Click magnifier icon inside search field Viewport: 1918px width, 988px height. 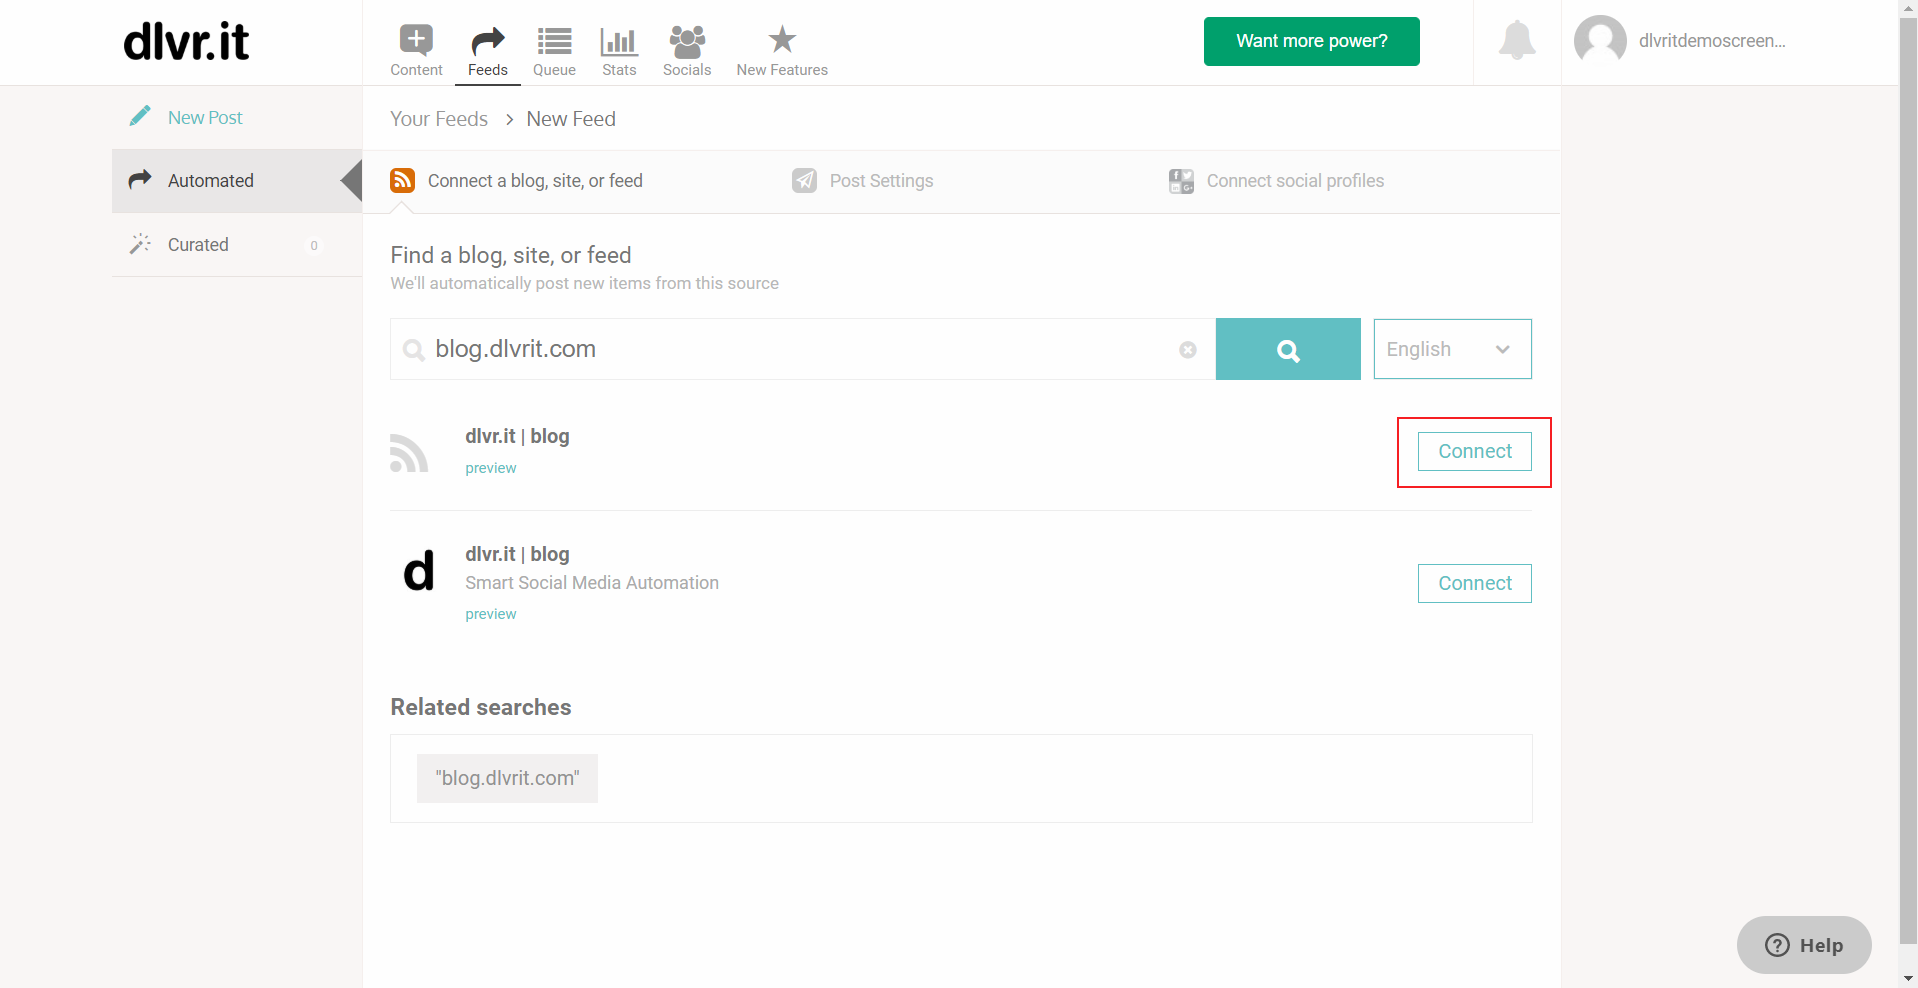413,350
